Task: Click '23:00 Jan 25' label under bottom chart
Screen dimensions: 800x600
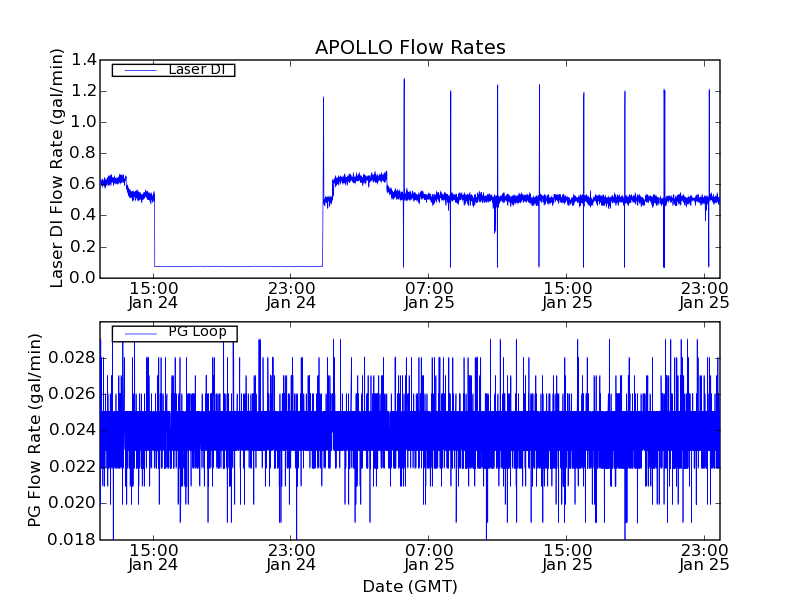Action: click(704, 558)
